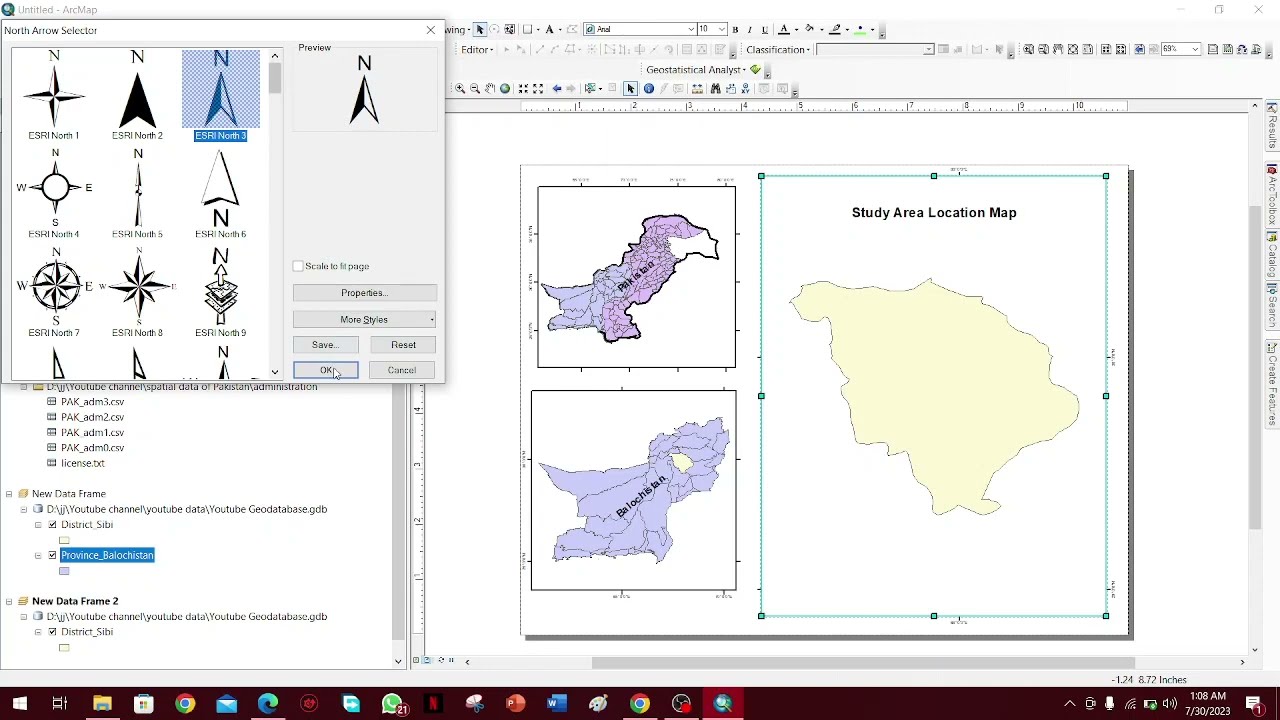The height and width of the screenshot is (720, 1280).
Task: Click the Reset button
Action: (x=403, y=345)
